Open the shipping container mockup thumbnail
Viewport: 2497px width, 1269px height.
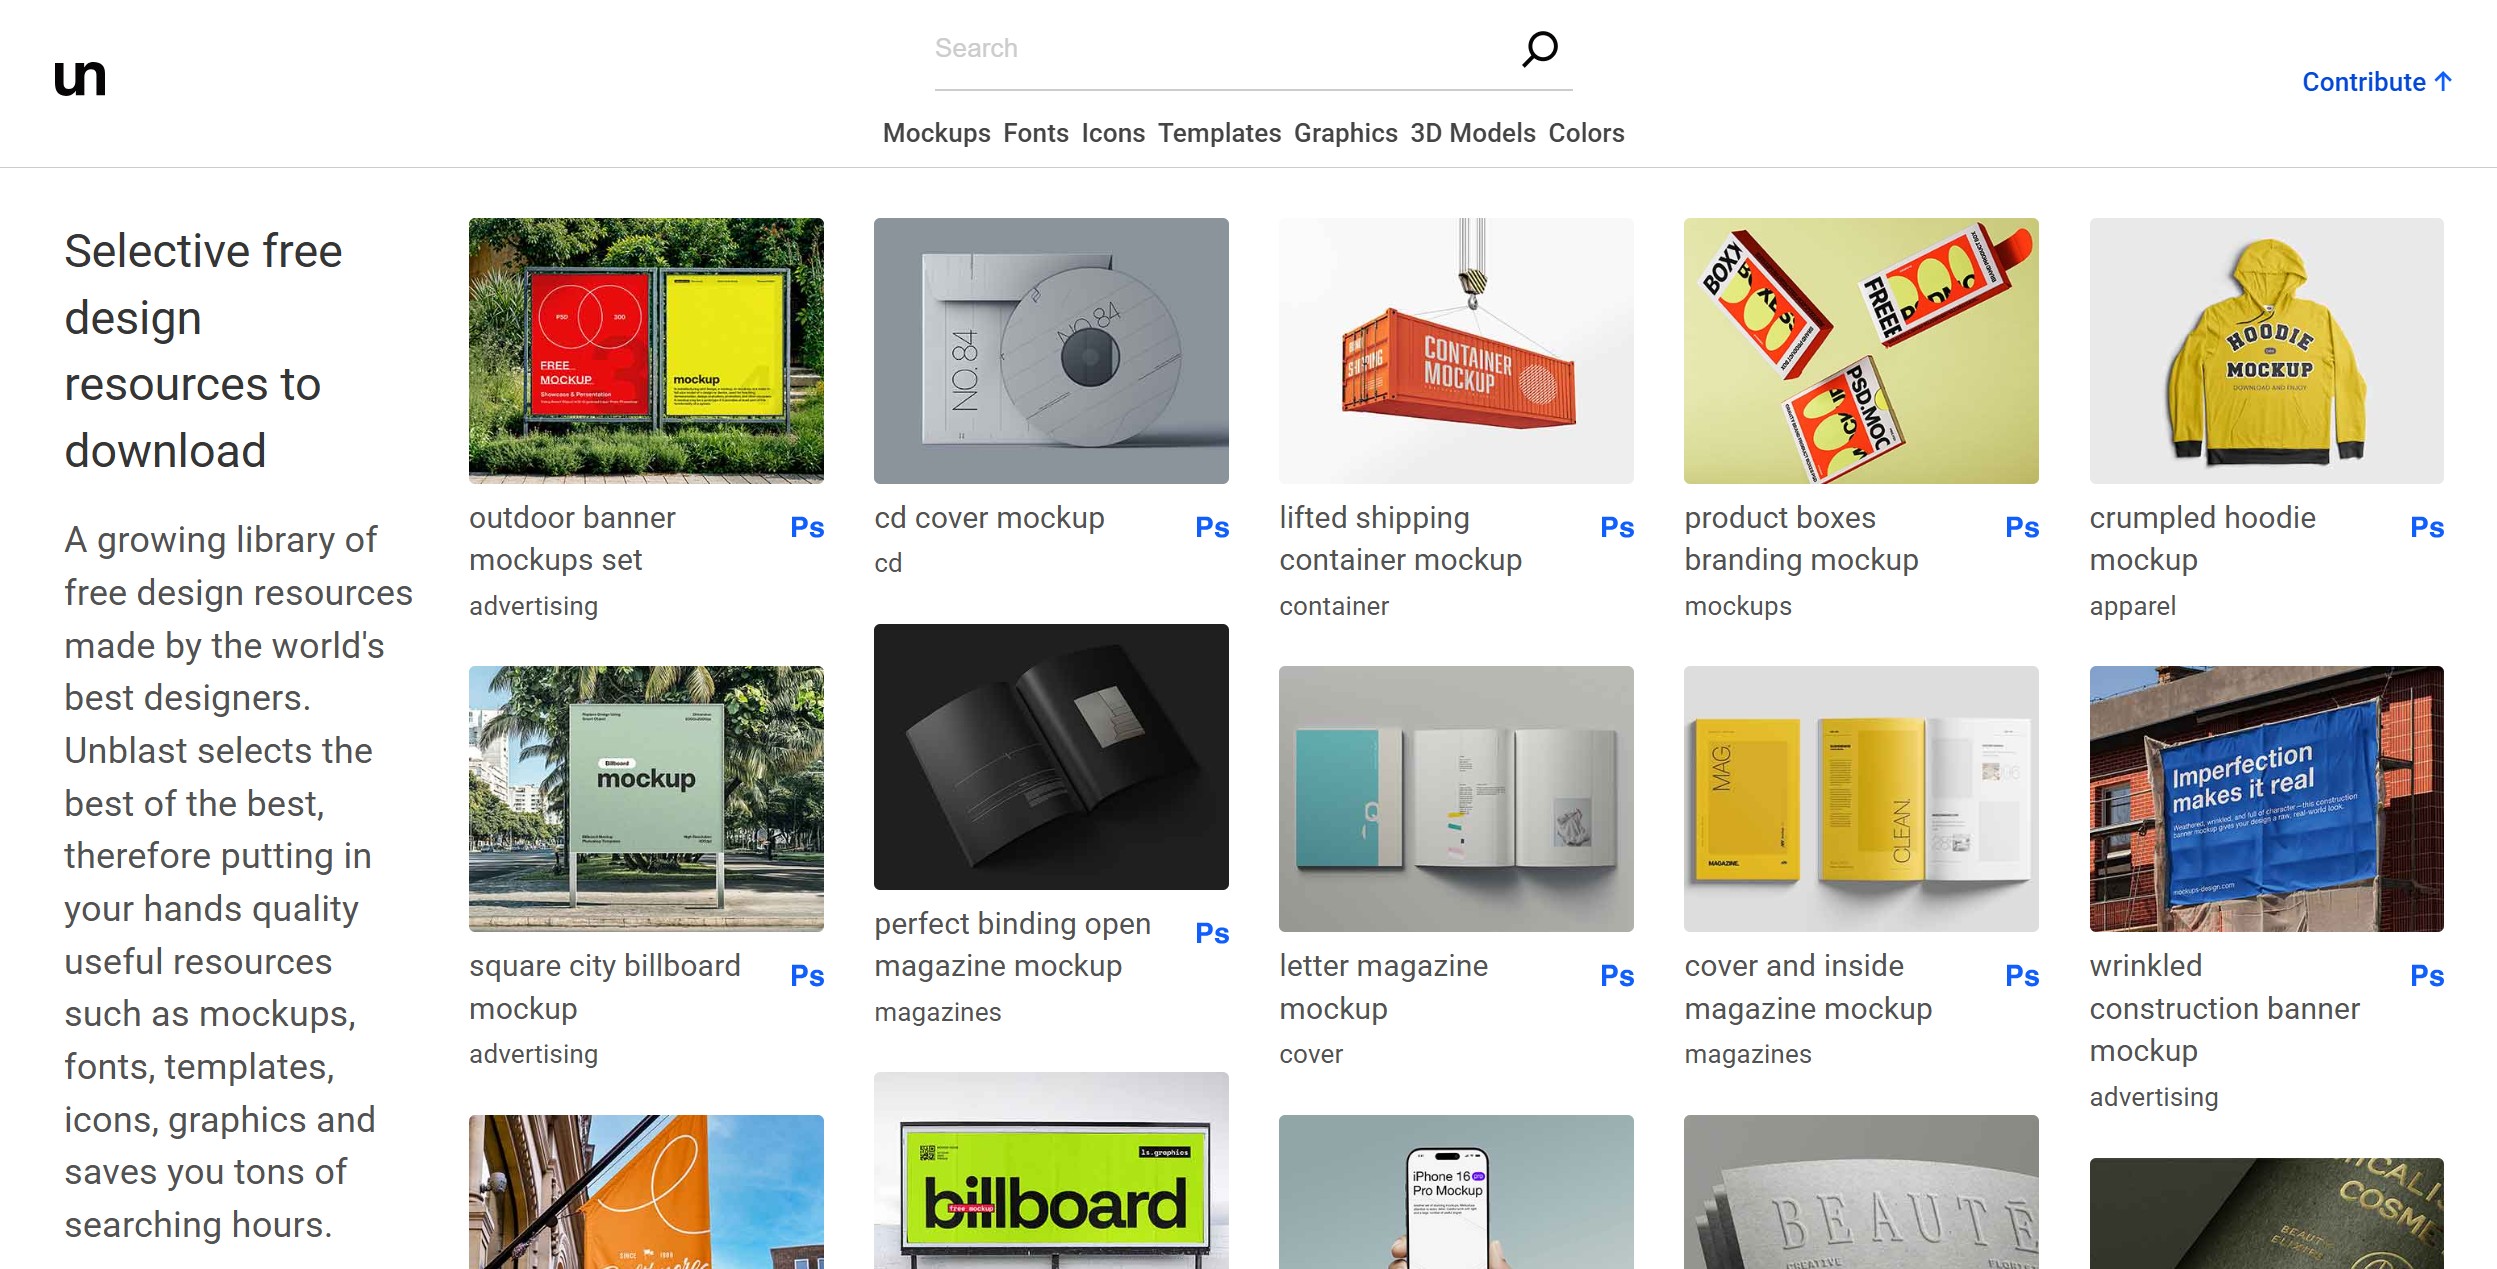point(1456,351)
